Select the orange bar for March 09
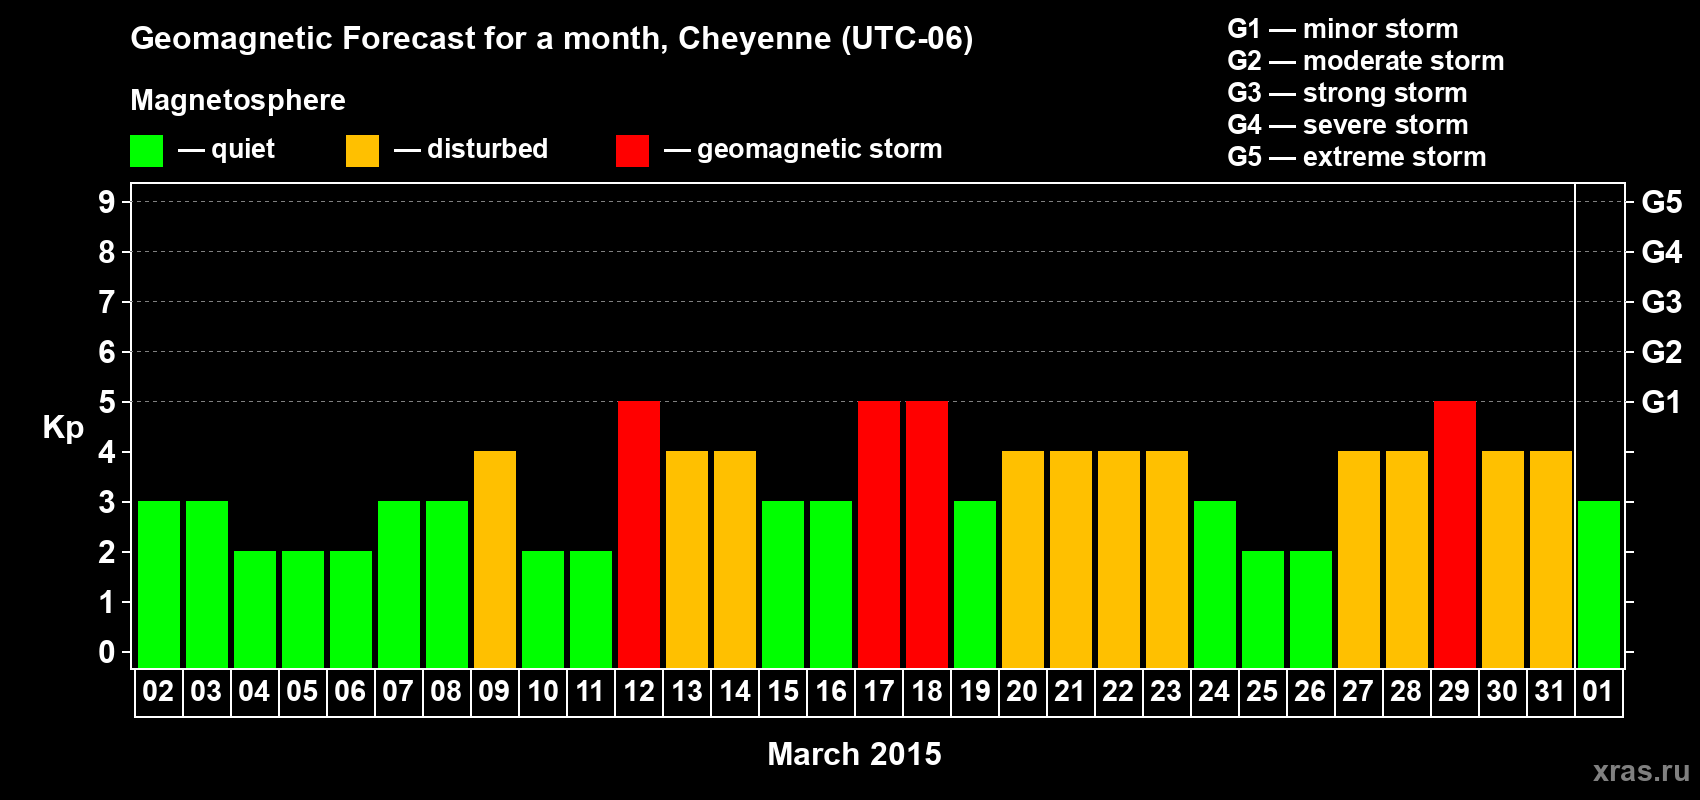 point(495,559)
